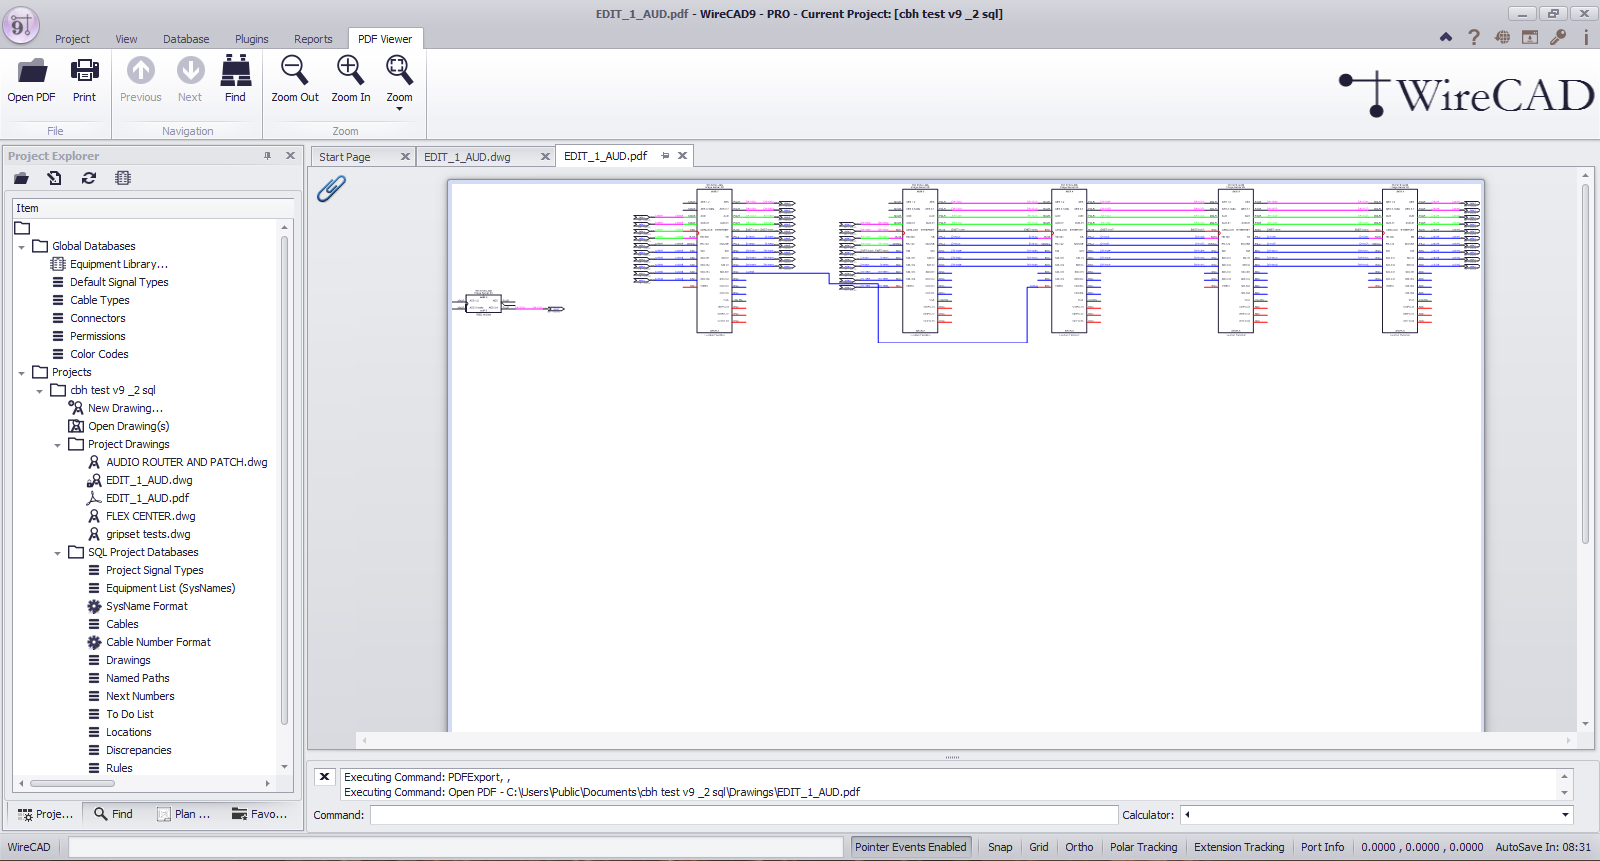Toggle Port Info in the status bar
This screenshot has height=861, width=1600.
[1322, 847]
